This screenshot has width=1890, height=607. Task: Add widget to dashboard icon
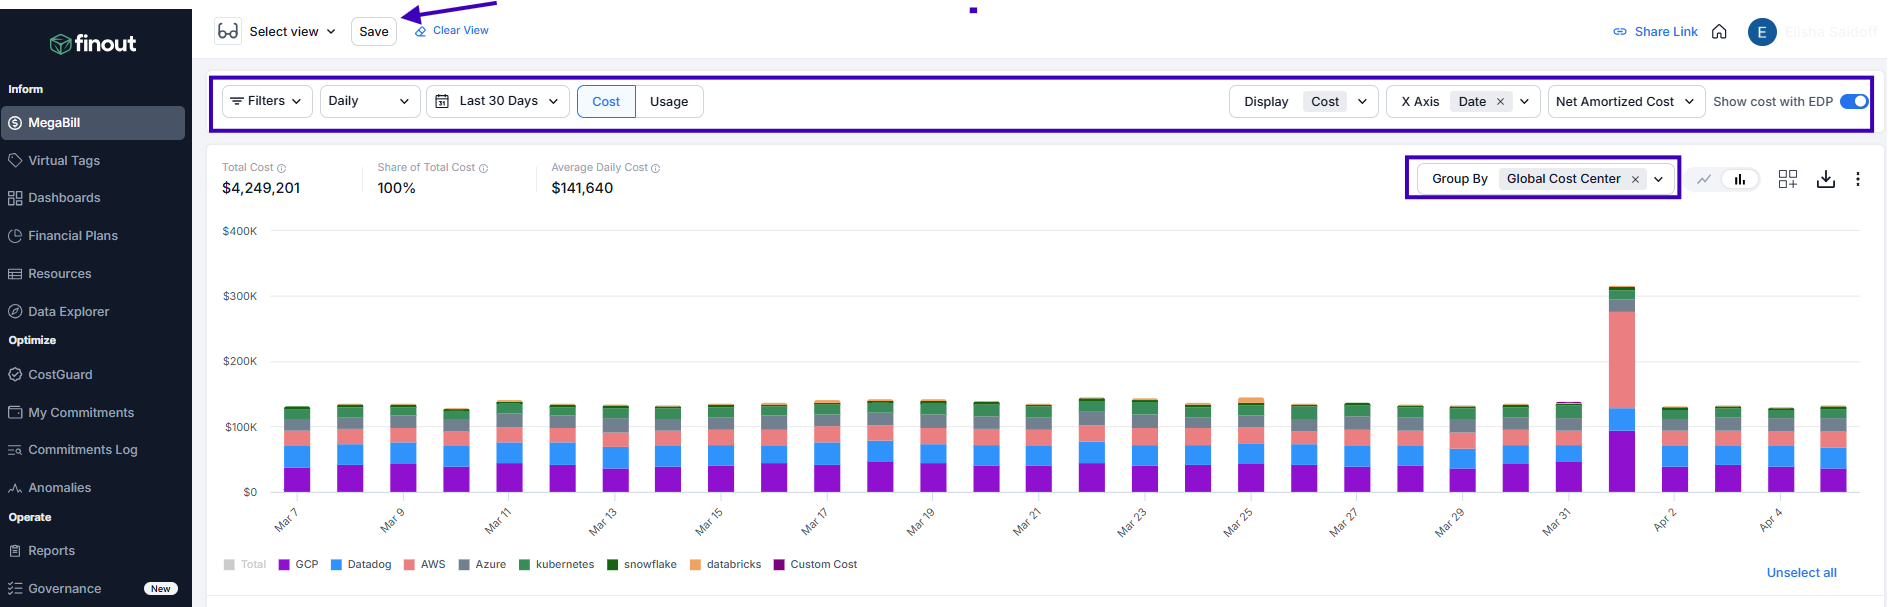pyautogui.click(x=1788, y=179)
